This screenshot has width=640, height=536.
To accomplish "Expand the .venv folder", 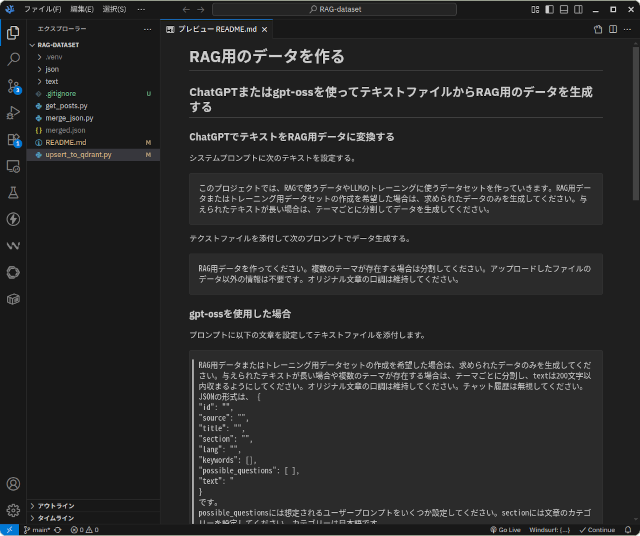I will (93, 57).
